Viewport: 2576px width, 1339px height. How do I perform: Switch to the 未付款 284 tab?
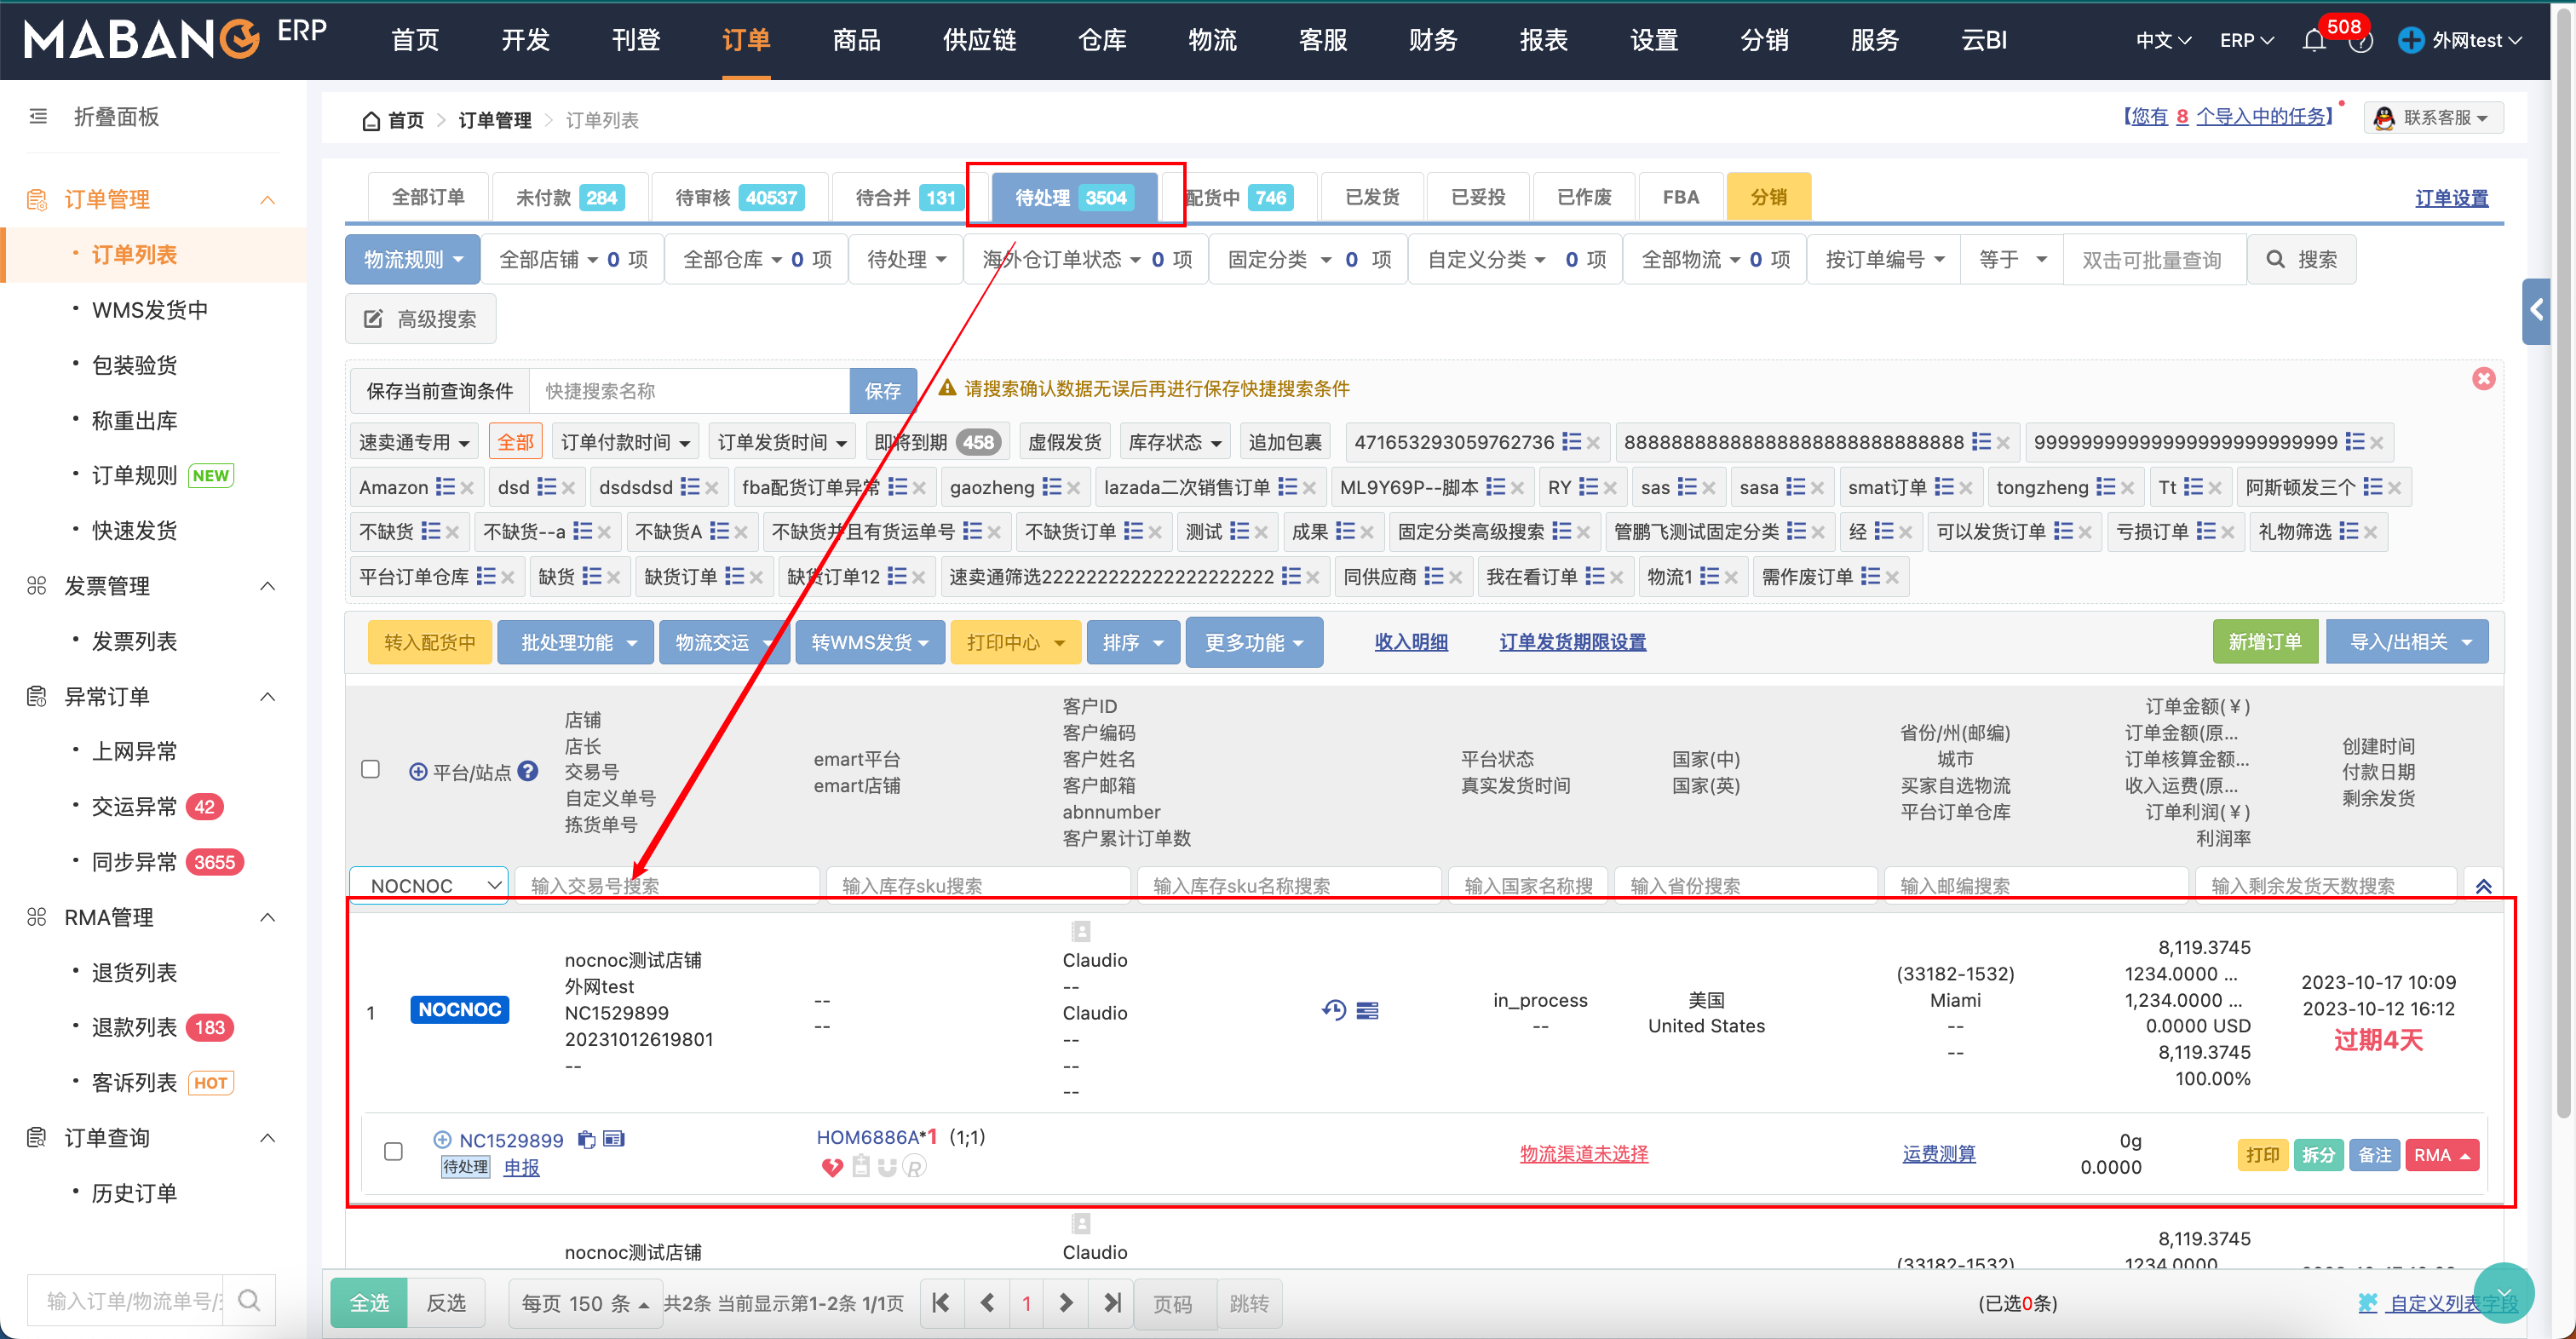[x=571, y=197]
